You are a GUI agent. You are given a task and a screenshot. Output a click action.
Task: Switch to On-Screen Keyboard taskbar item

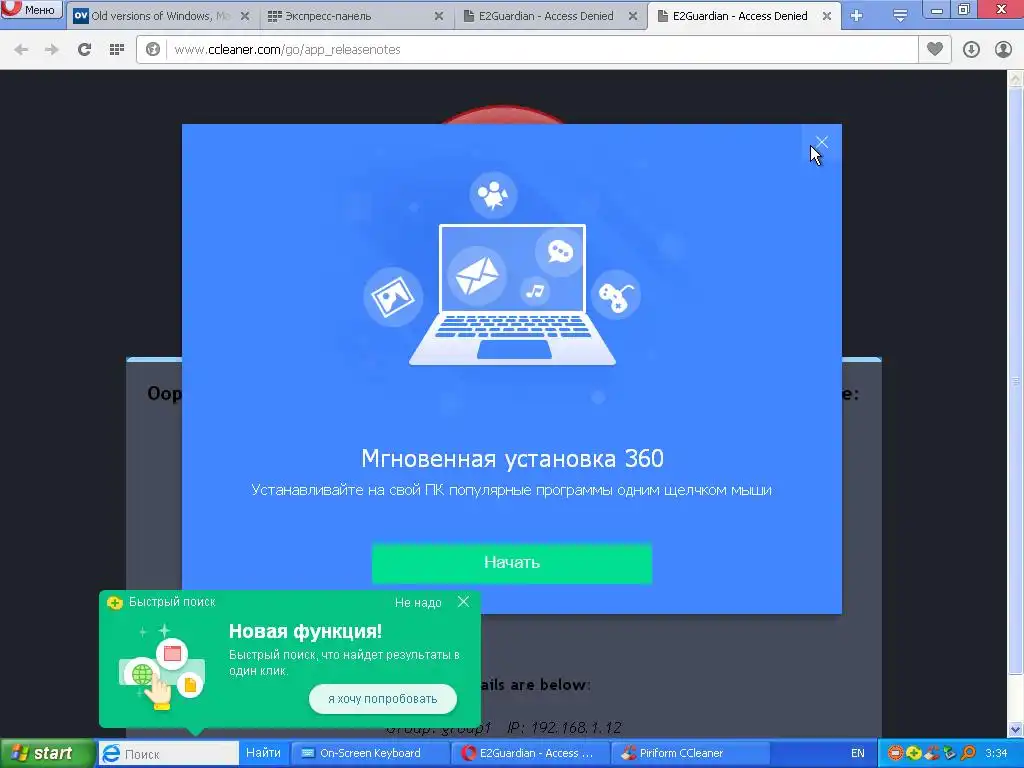370,753
